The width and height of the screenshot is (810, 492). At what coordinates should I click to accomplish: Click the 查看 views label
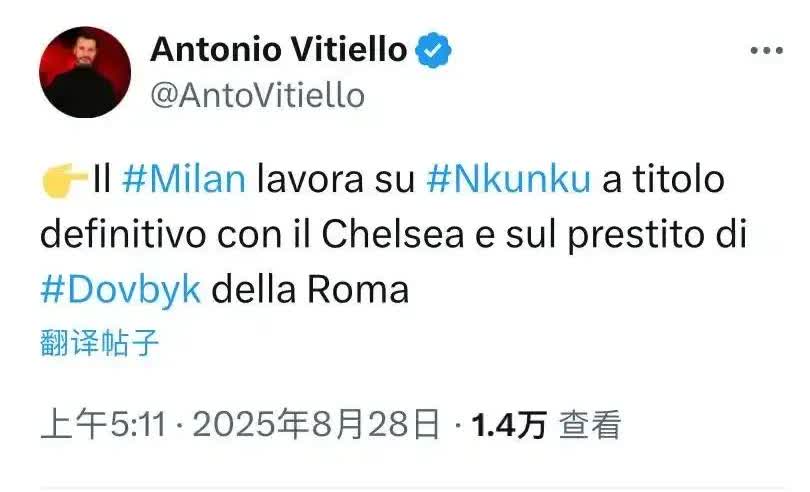590,426
